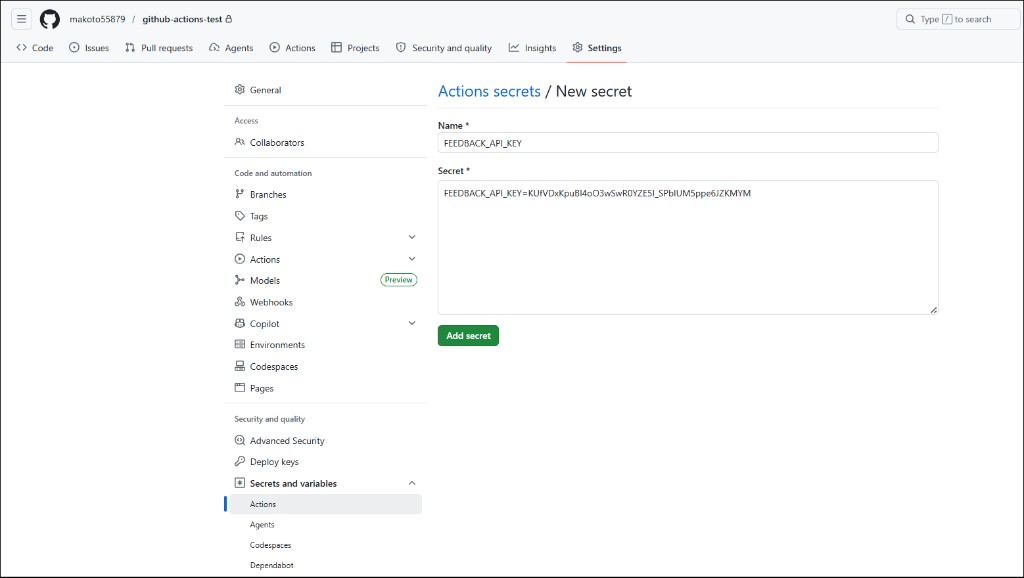This screenshot has height=578, width=1024.
Task: Switch to the Pull requests tab
Action: (159, 48)
